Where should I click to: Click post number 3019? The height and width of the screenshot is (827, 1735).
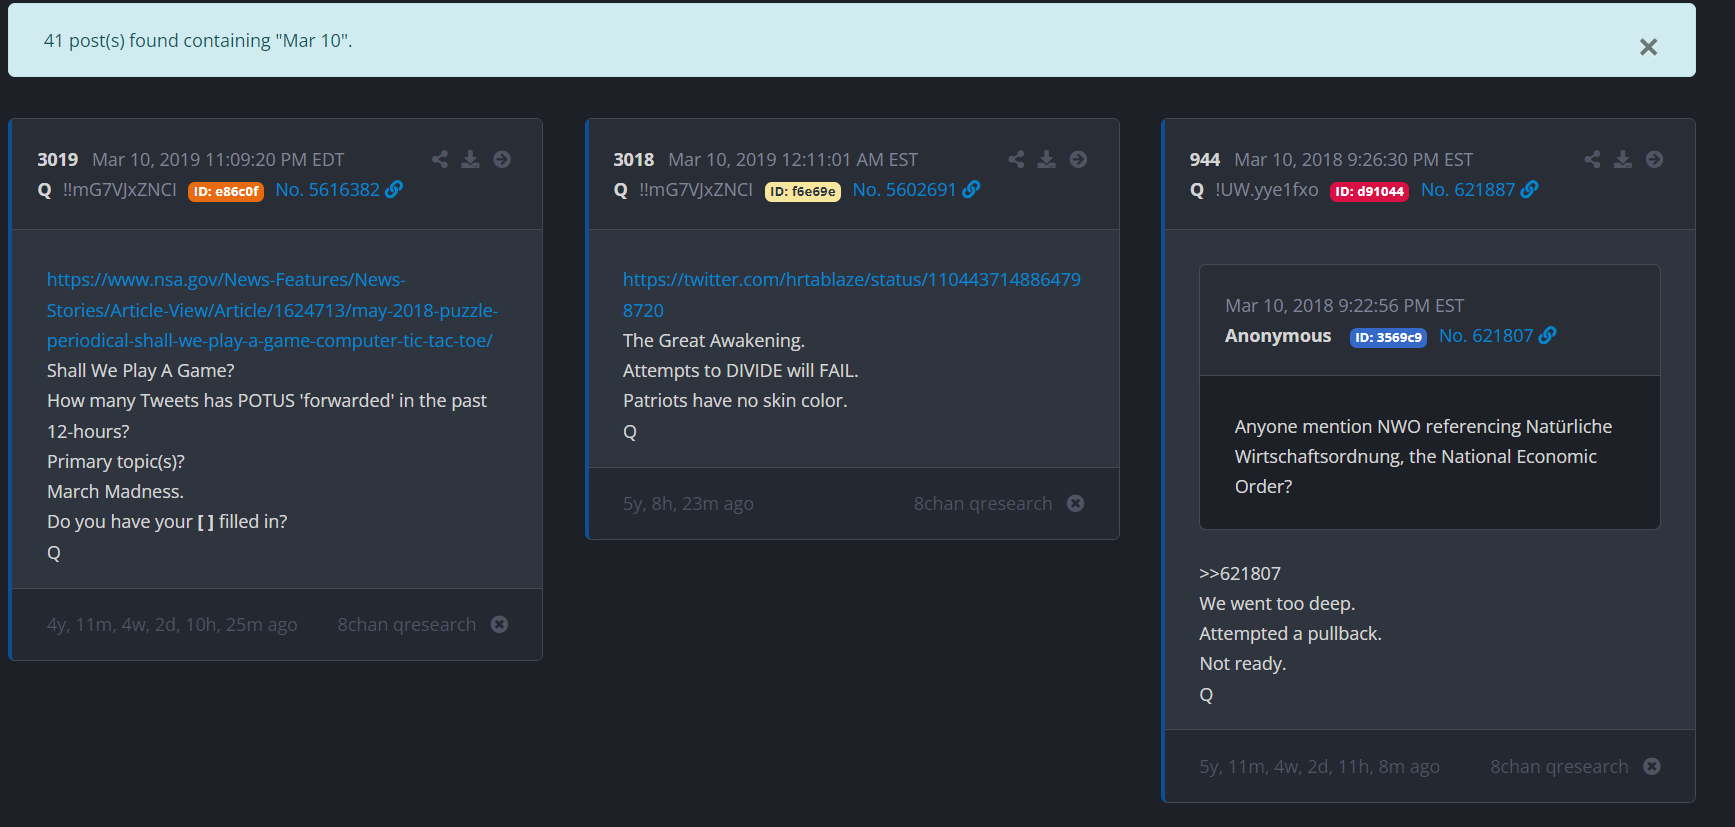coord(58,160)
